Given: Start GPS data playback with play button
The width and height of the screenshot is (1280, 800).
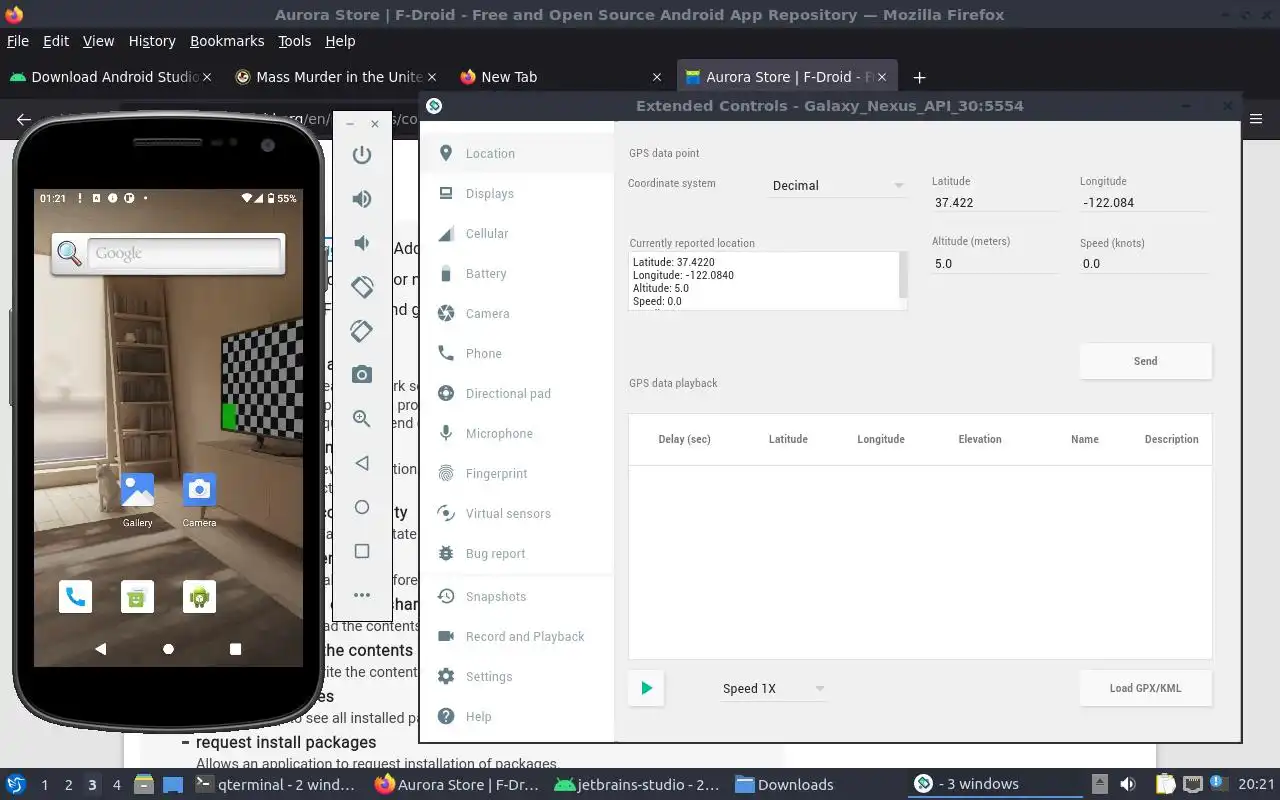Looking at the screenshot, I should point(646,688).
